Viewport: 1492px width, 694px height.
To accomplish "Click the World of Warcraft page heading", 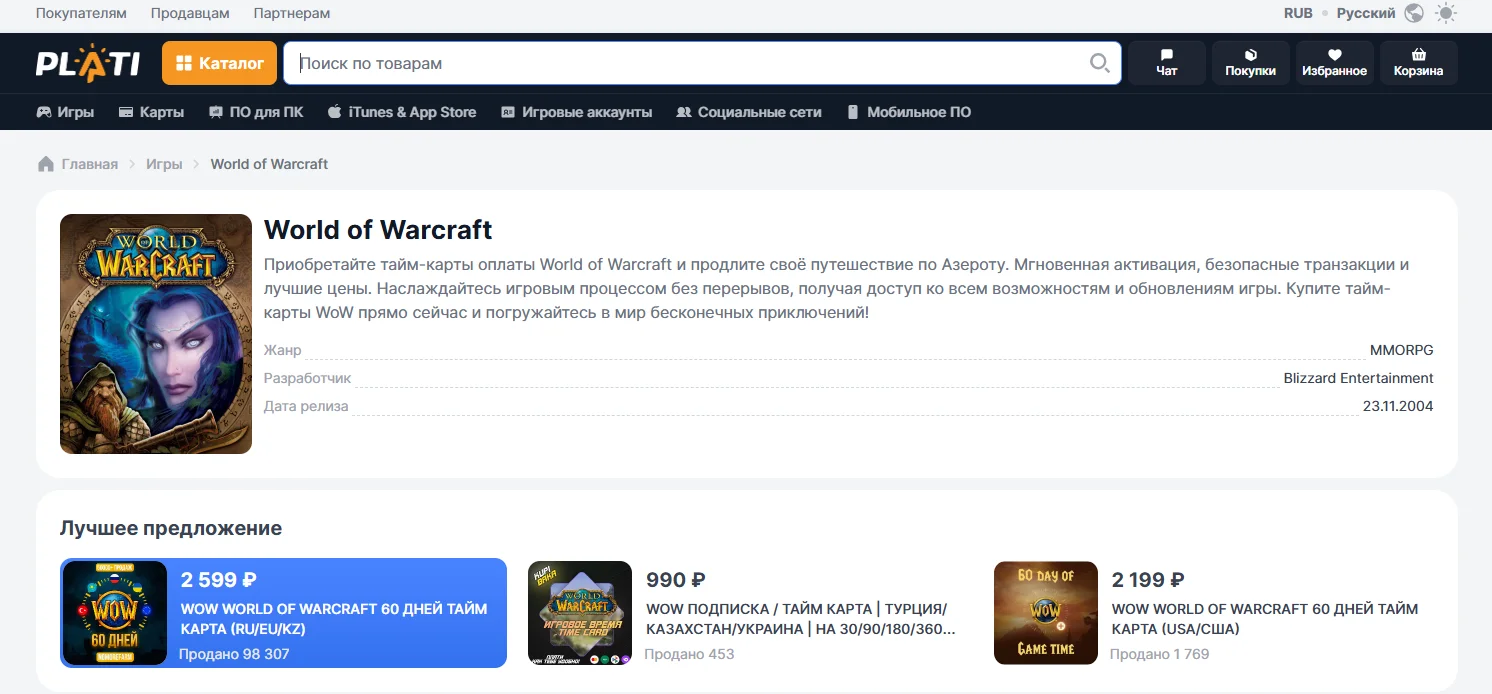I will pos(378,230).
